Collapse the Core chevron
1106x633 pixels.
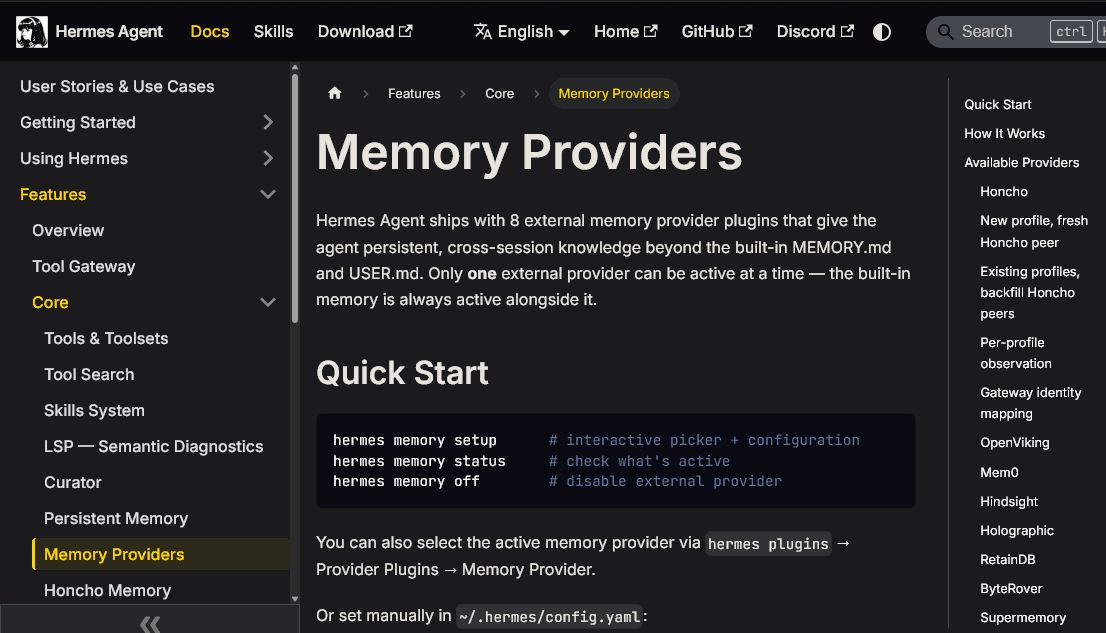[268, 302]
